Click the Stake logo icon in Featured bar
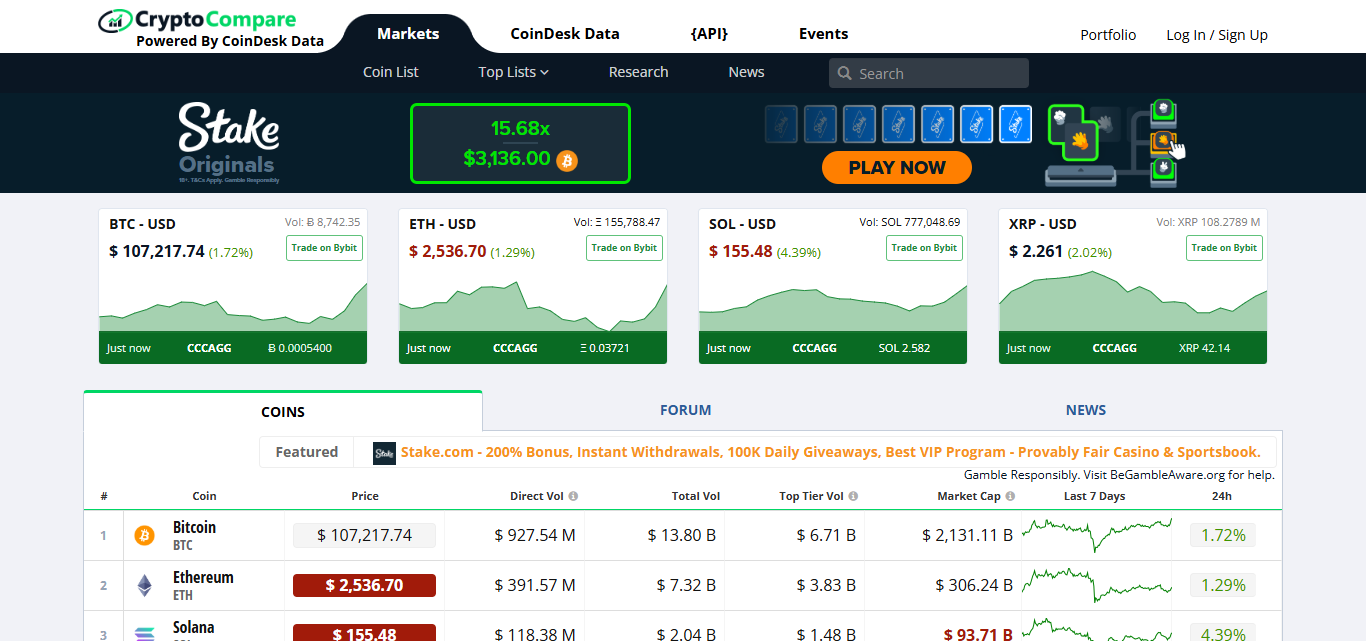 385,453
